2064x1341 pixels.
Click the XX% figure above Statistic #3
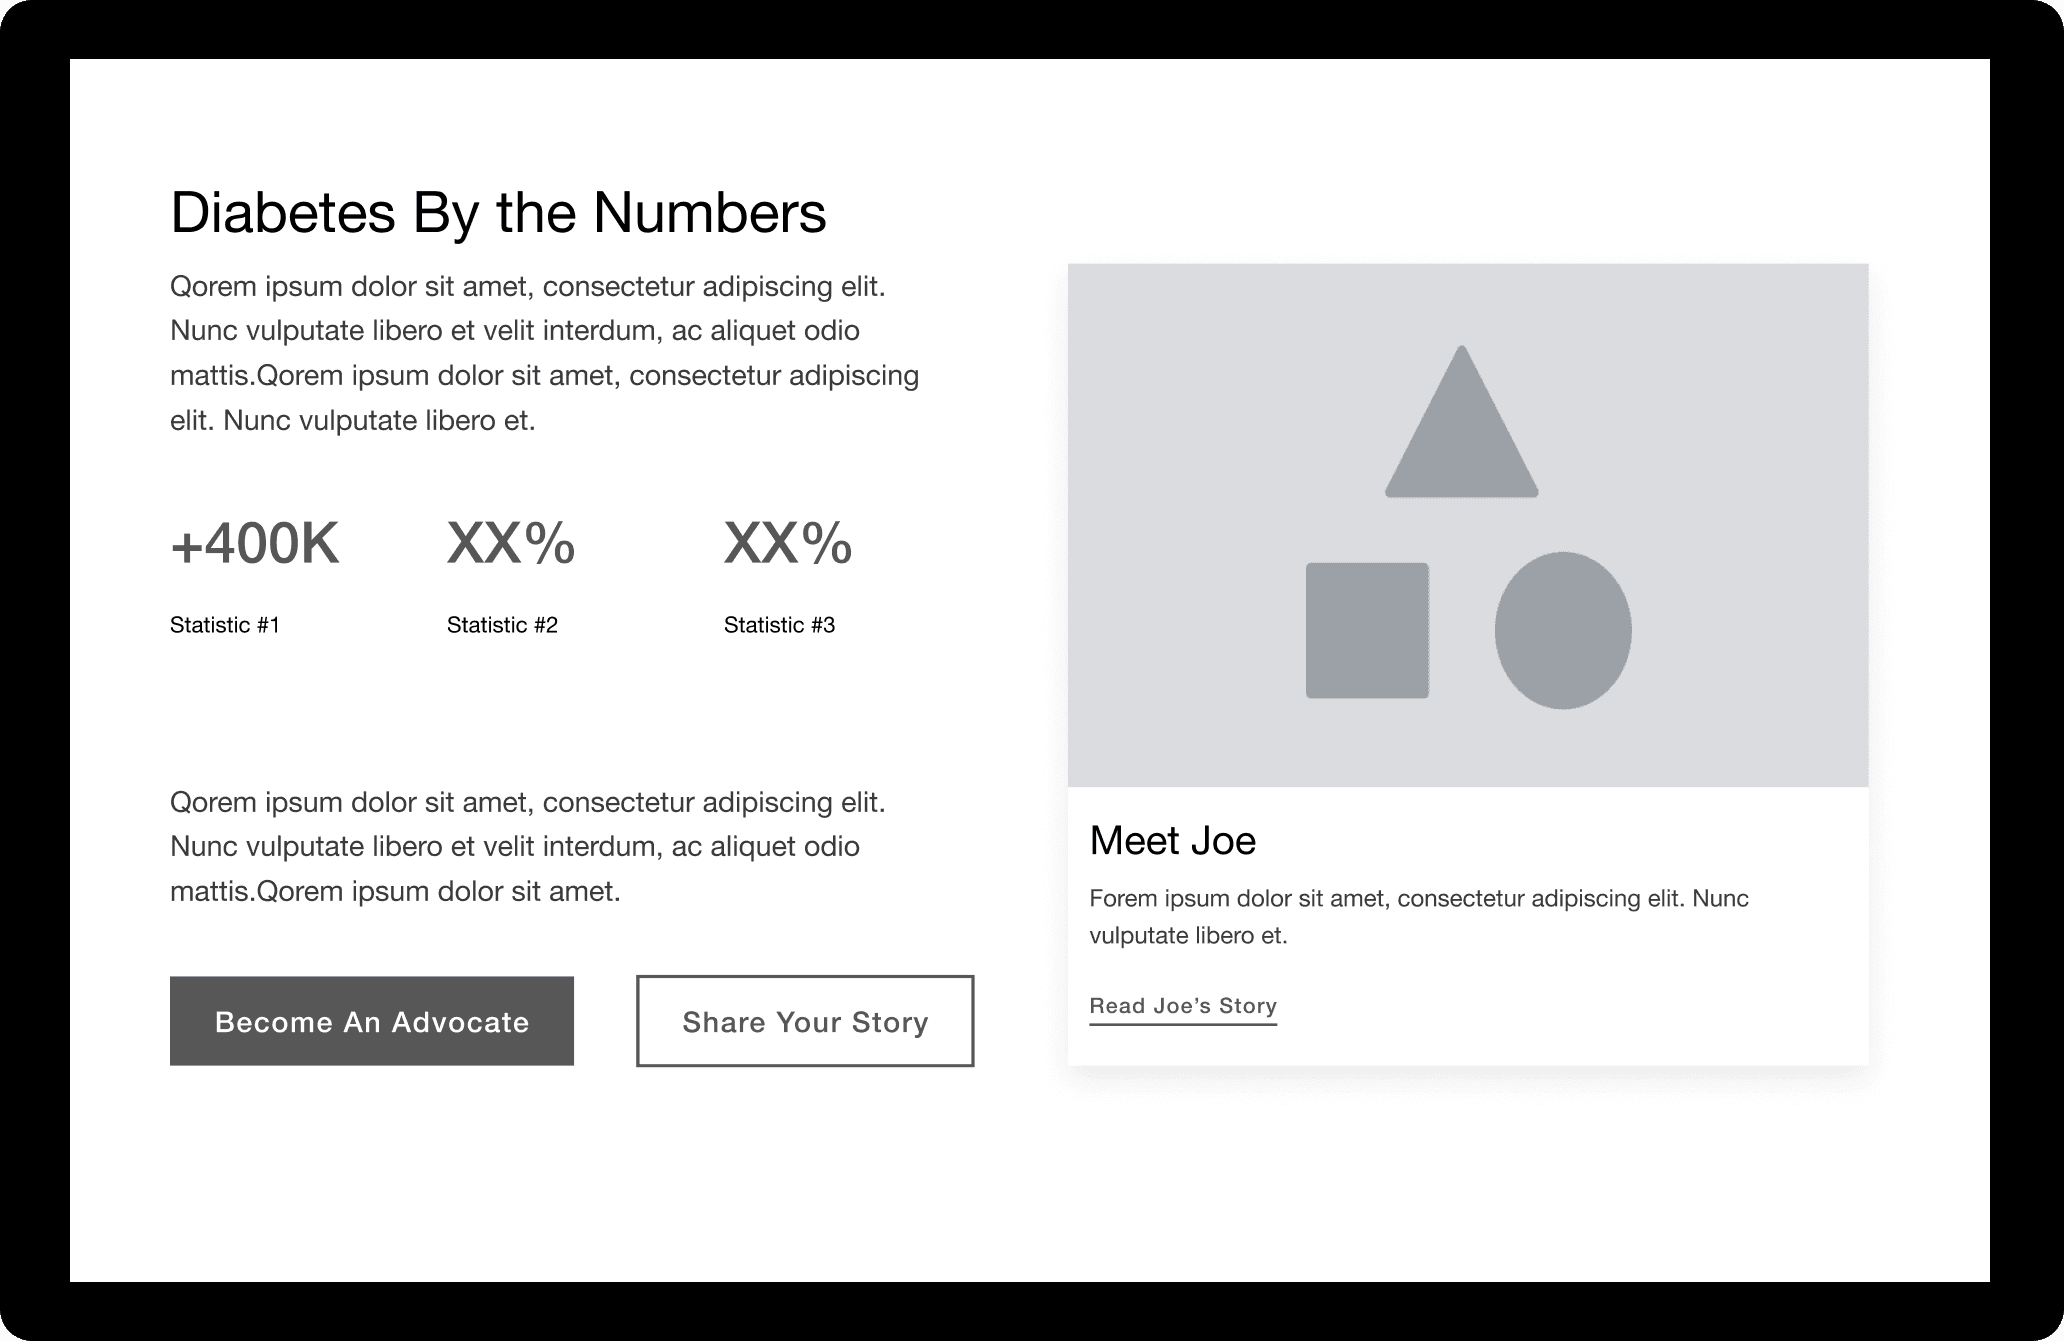click(x=788, y=544)
